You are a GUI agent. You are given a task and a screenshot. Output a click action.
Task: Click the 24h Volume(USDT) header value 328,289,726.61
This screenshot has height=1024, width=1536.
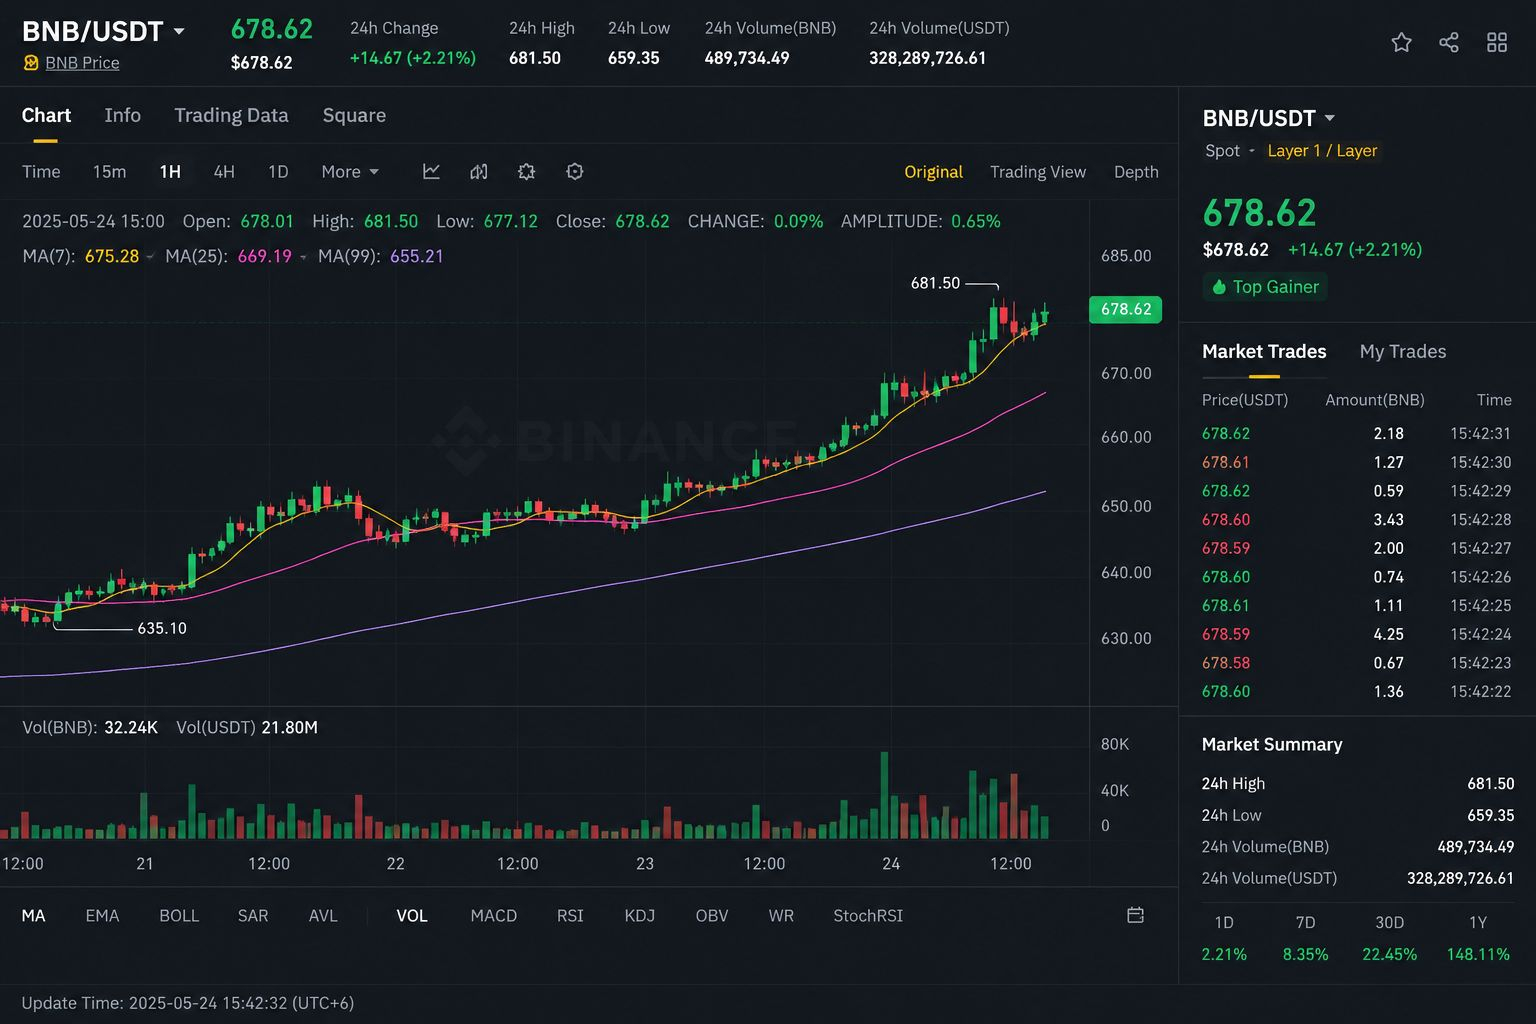click(927, 58)
